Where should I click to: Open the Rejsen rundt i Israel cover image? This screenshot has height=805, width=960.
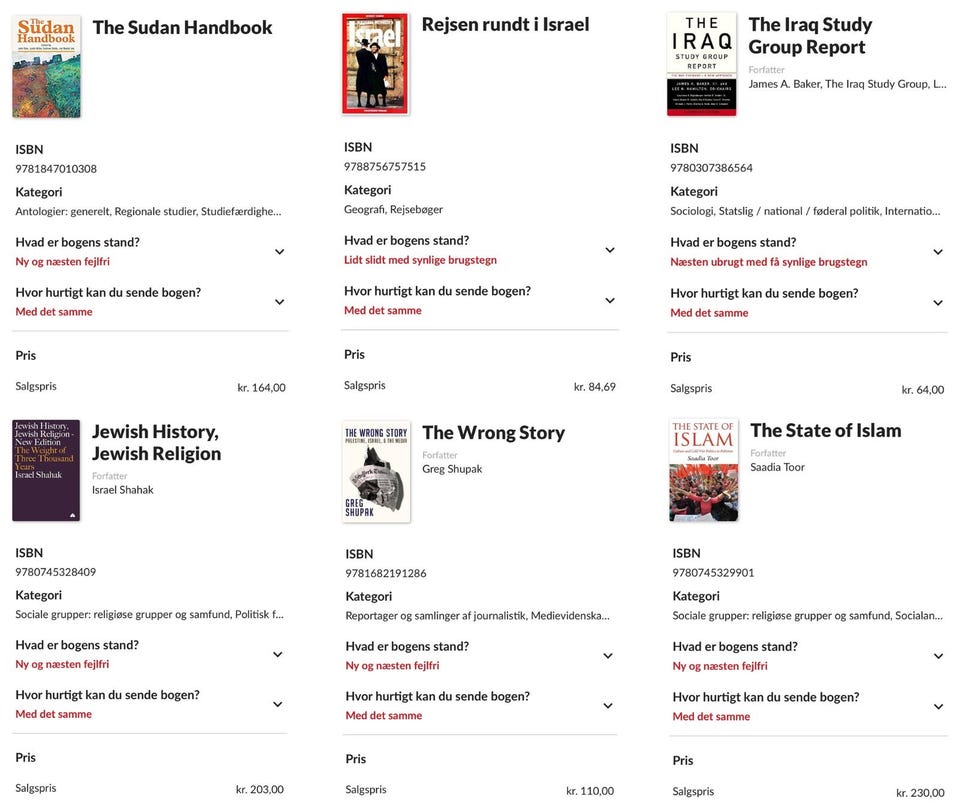375,64
